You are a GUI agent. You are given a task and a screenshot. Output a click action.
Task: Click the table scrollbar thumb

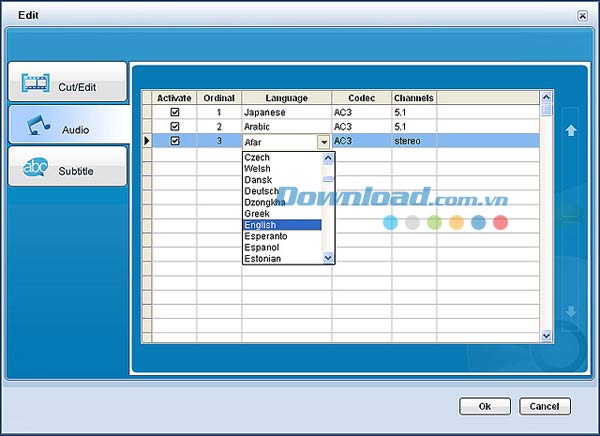(x=546, y=110)
